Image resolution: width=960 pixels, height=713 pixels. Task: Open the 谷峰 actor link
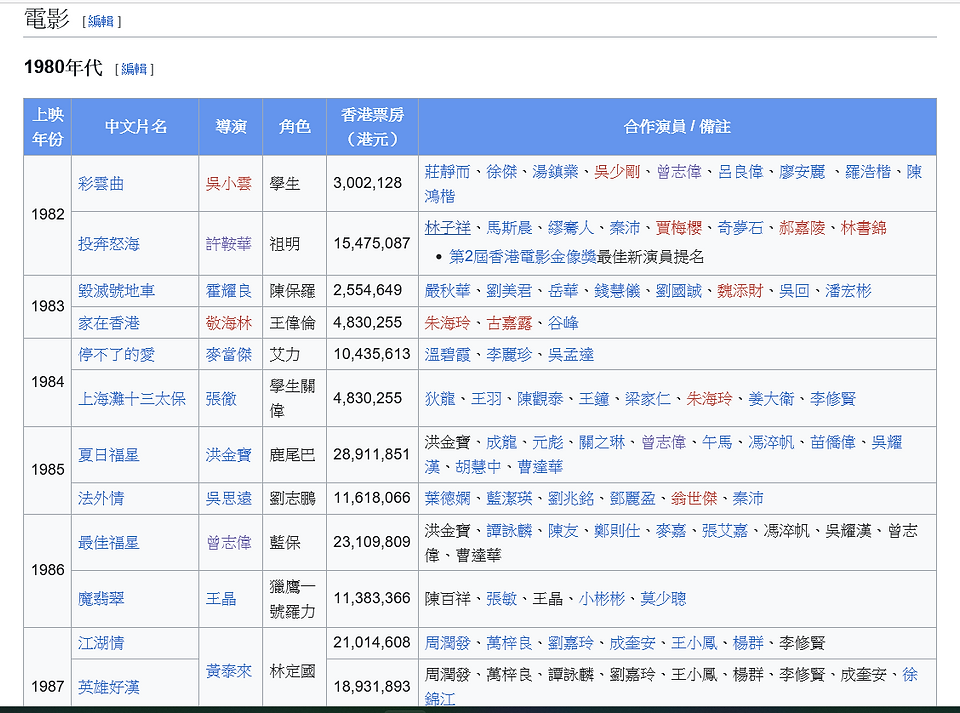(563, 323)
